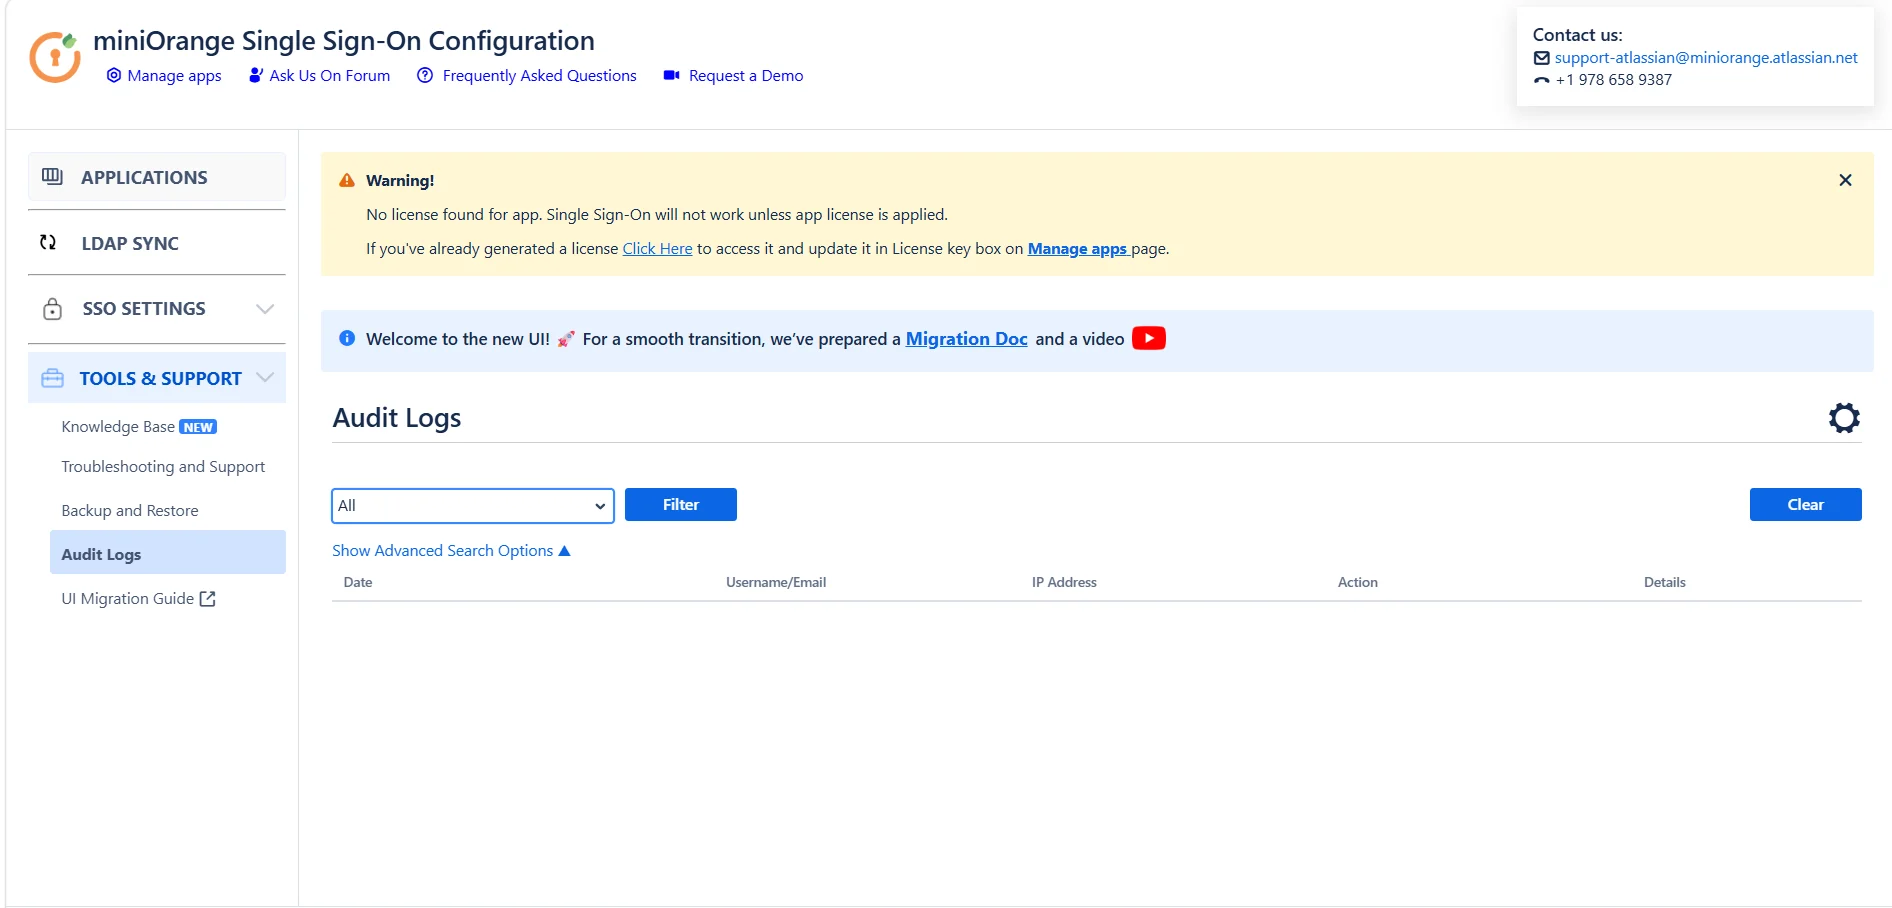Click the LDAP Sync refresh icon
Image resolution: width=1892 pixels, height=908 pixels.
48,243
